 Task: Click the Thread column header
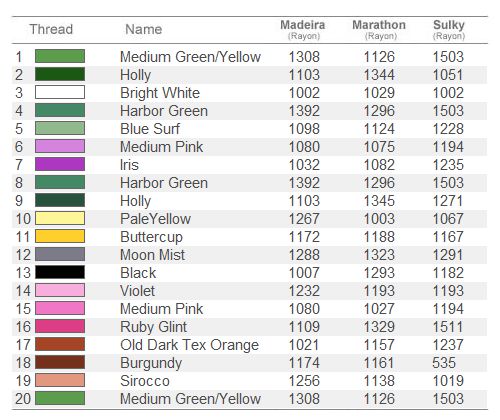tap(51, 29)
